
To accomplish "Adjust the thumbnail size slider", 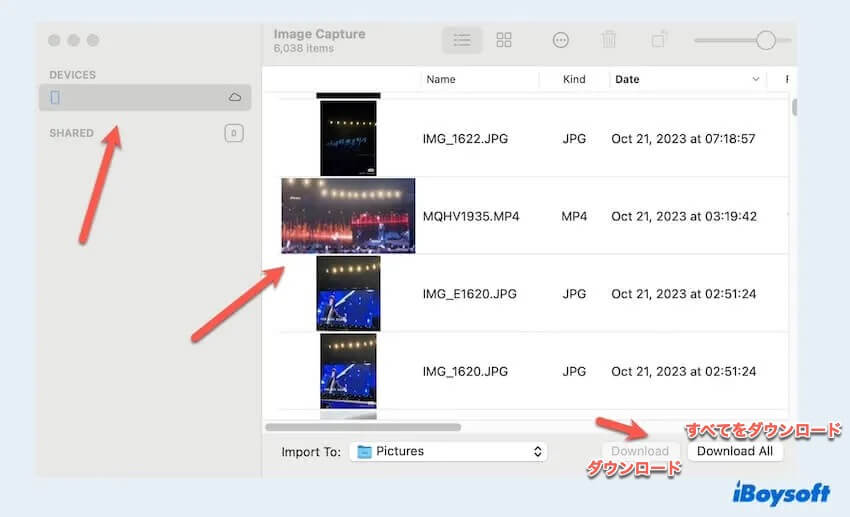I will tap(765, 40).
